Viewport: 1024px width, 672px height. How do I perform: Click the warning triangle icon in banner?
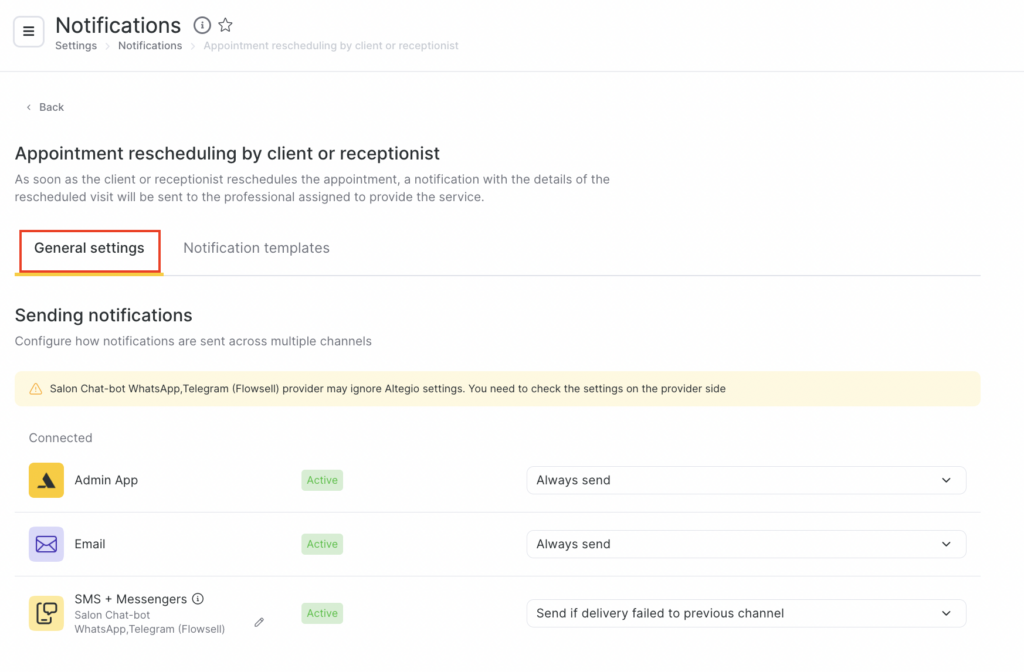[x=36, y=389]
